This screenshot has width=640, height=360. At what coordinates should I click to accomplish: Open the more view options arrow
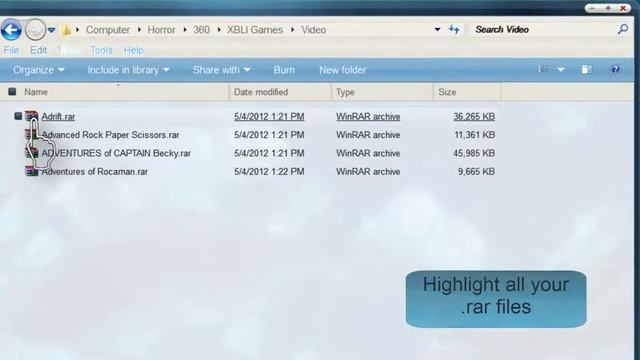(x=561, y=70)
